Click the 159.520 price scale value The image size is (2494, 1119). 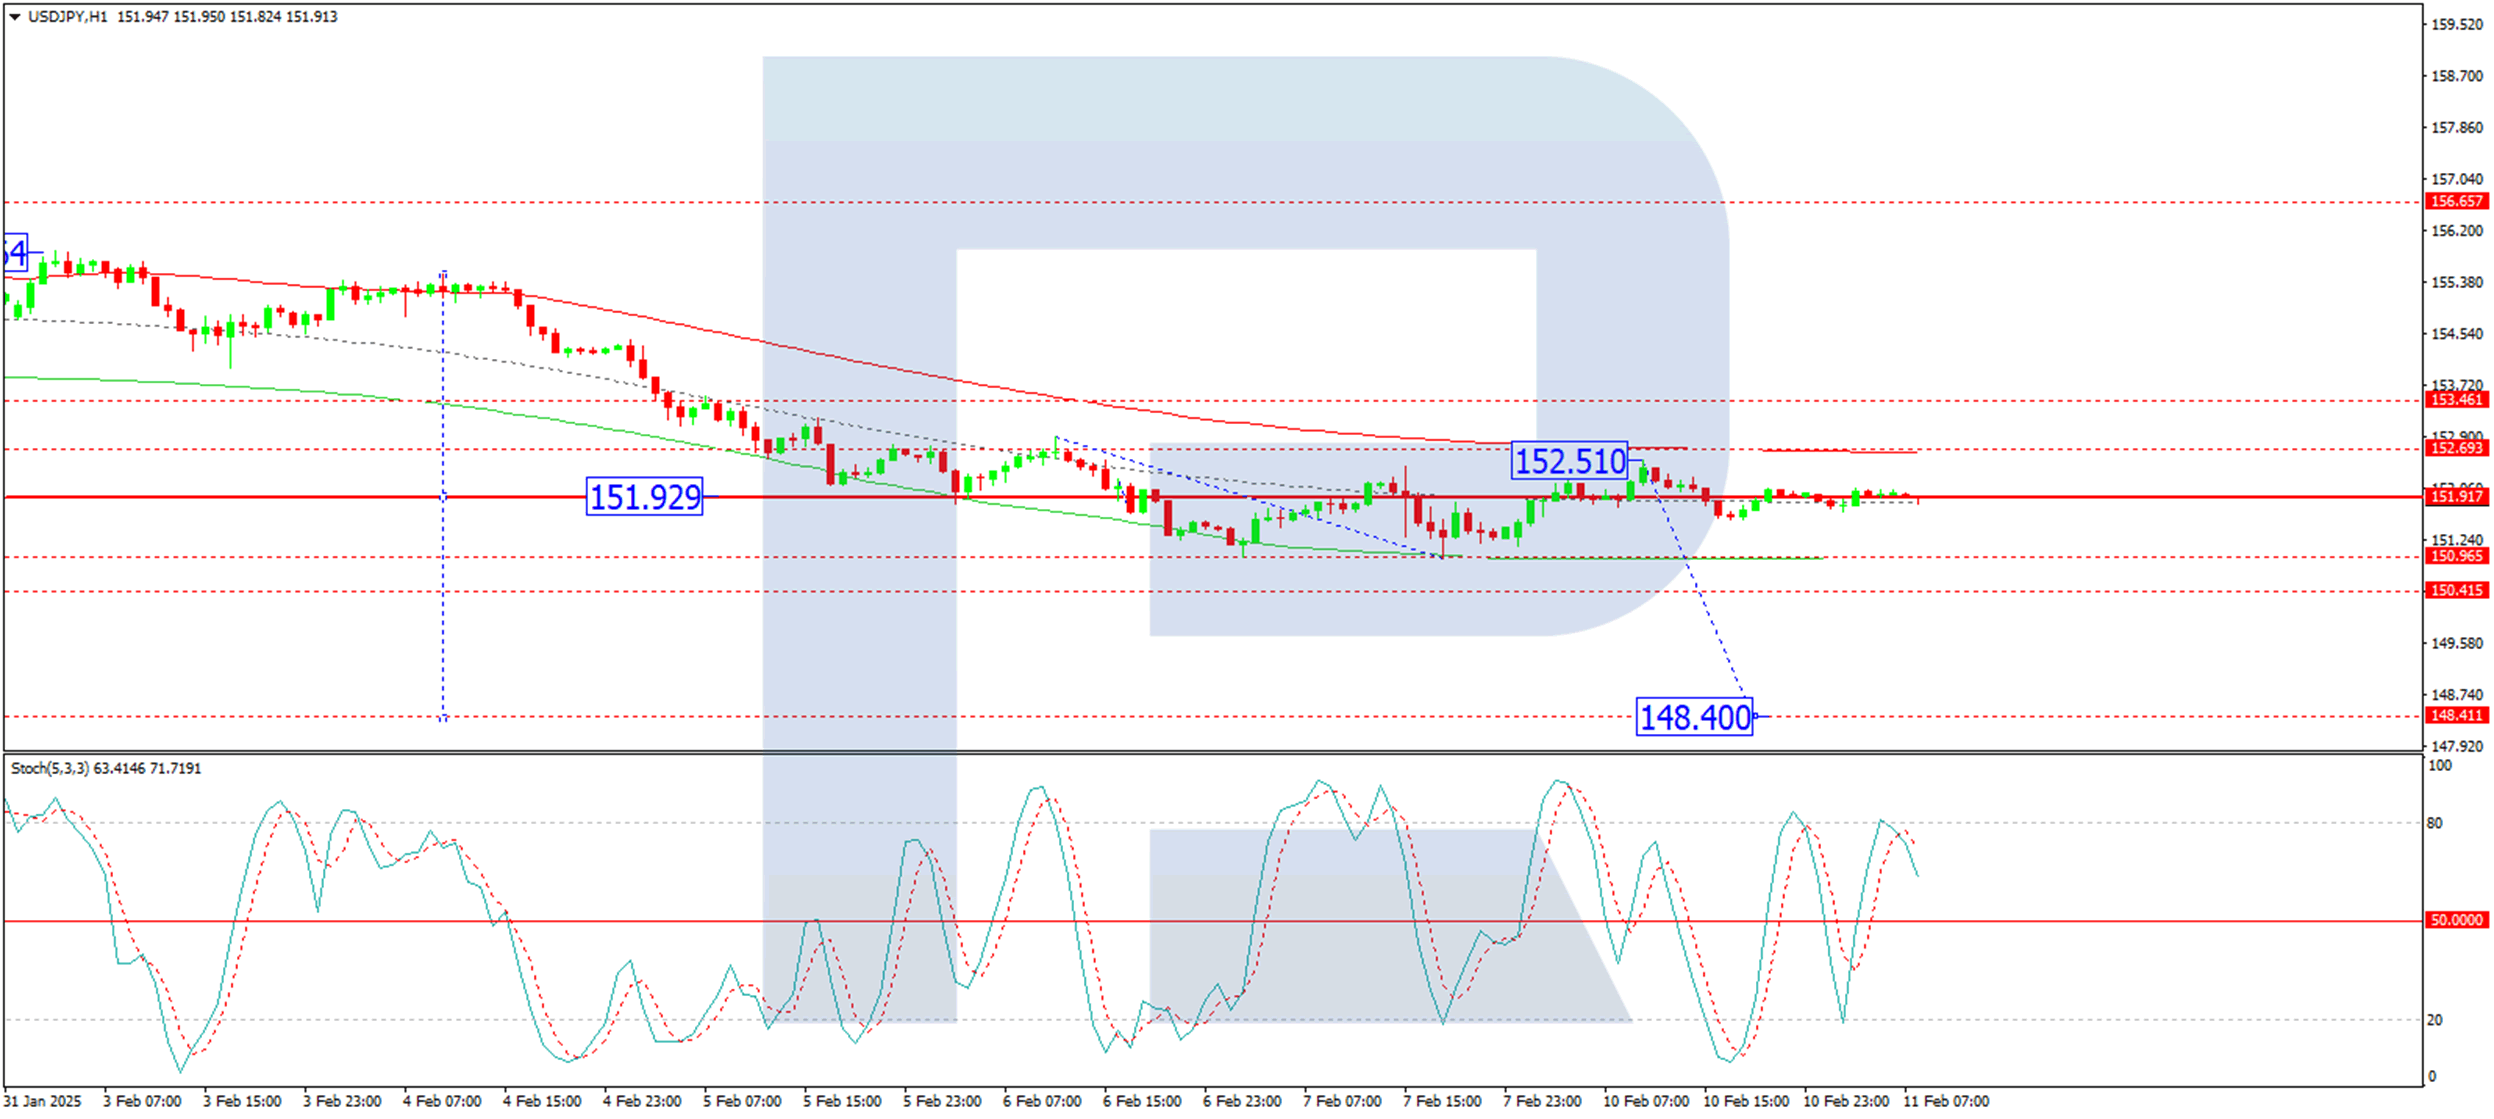tap(2456, 25)
